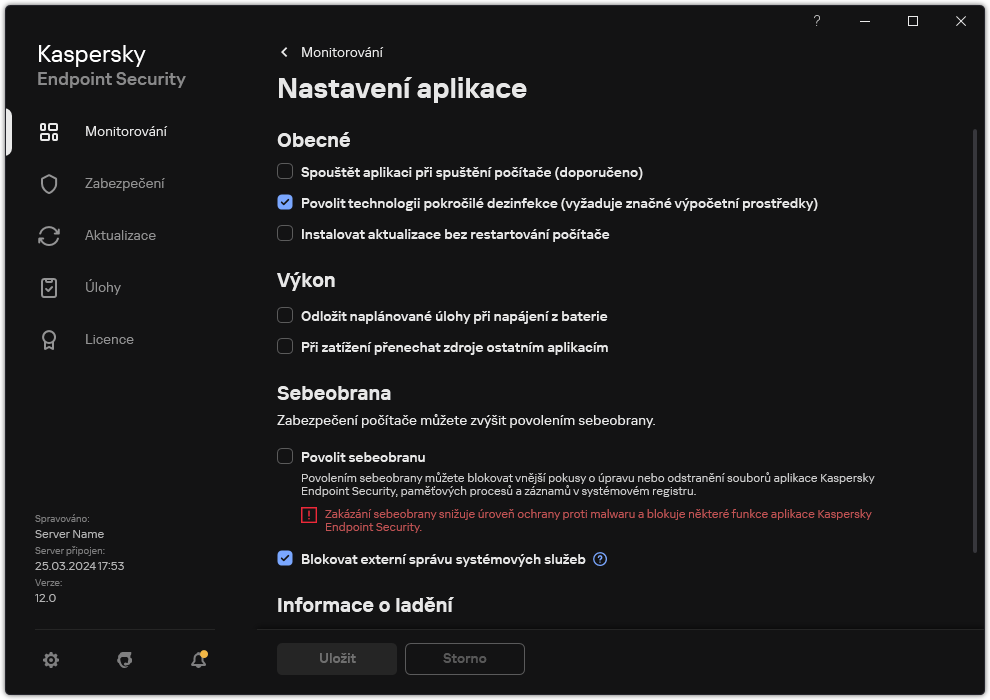Cancel changes with the Storno button
The image size is (990, 700).
click(x=464, y=659)
